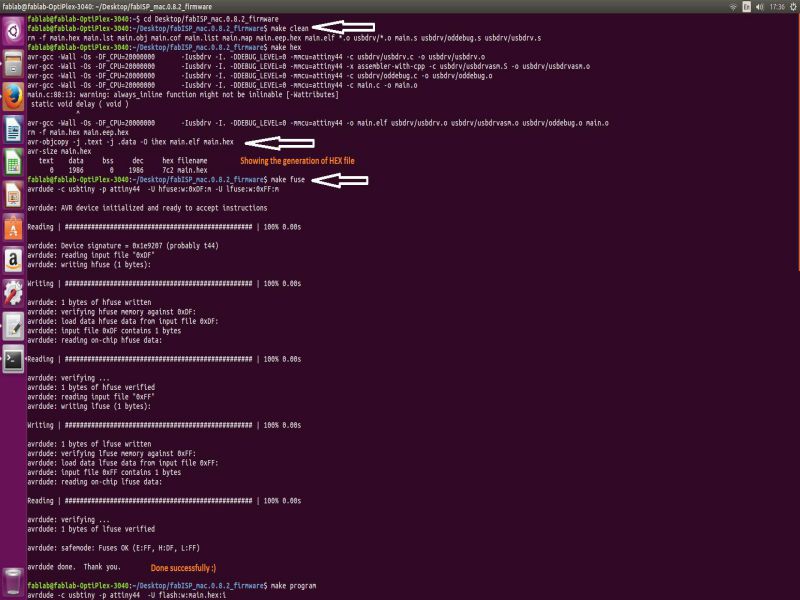This screenshot has width=800, height=600.
Task: Open LibreOffice Impress presentation icon
Action: point(13,195)
